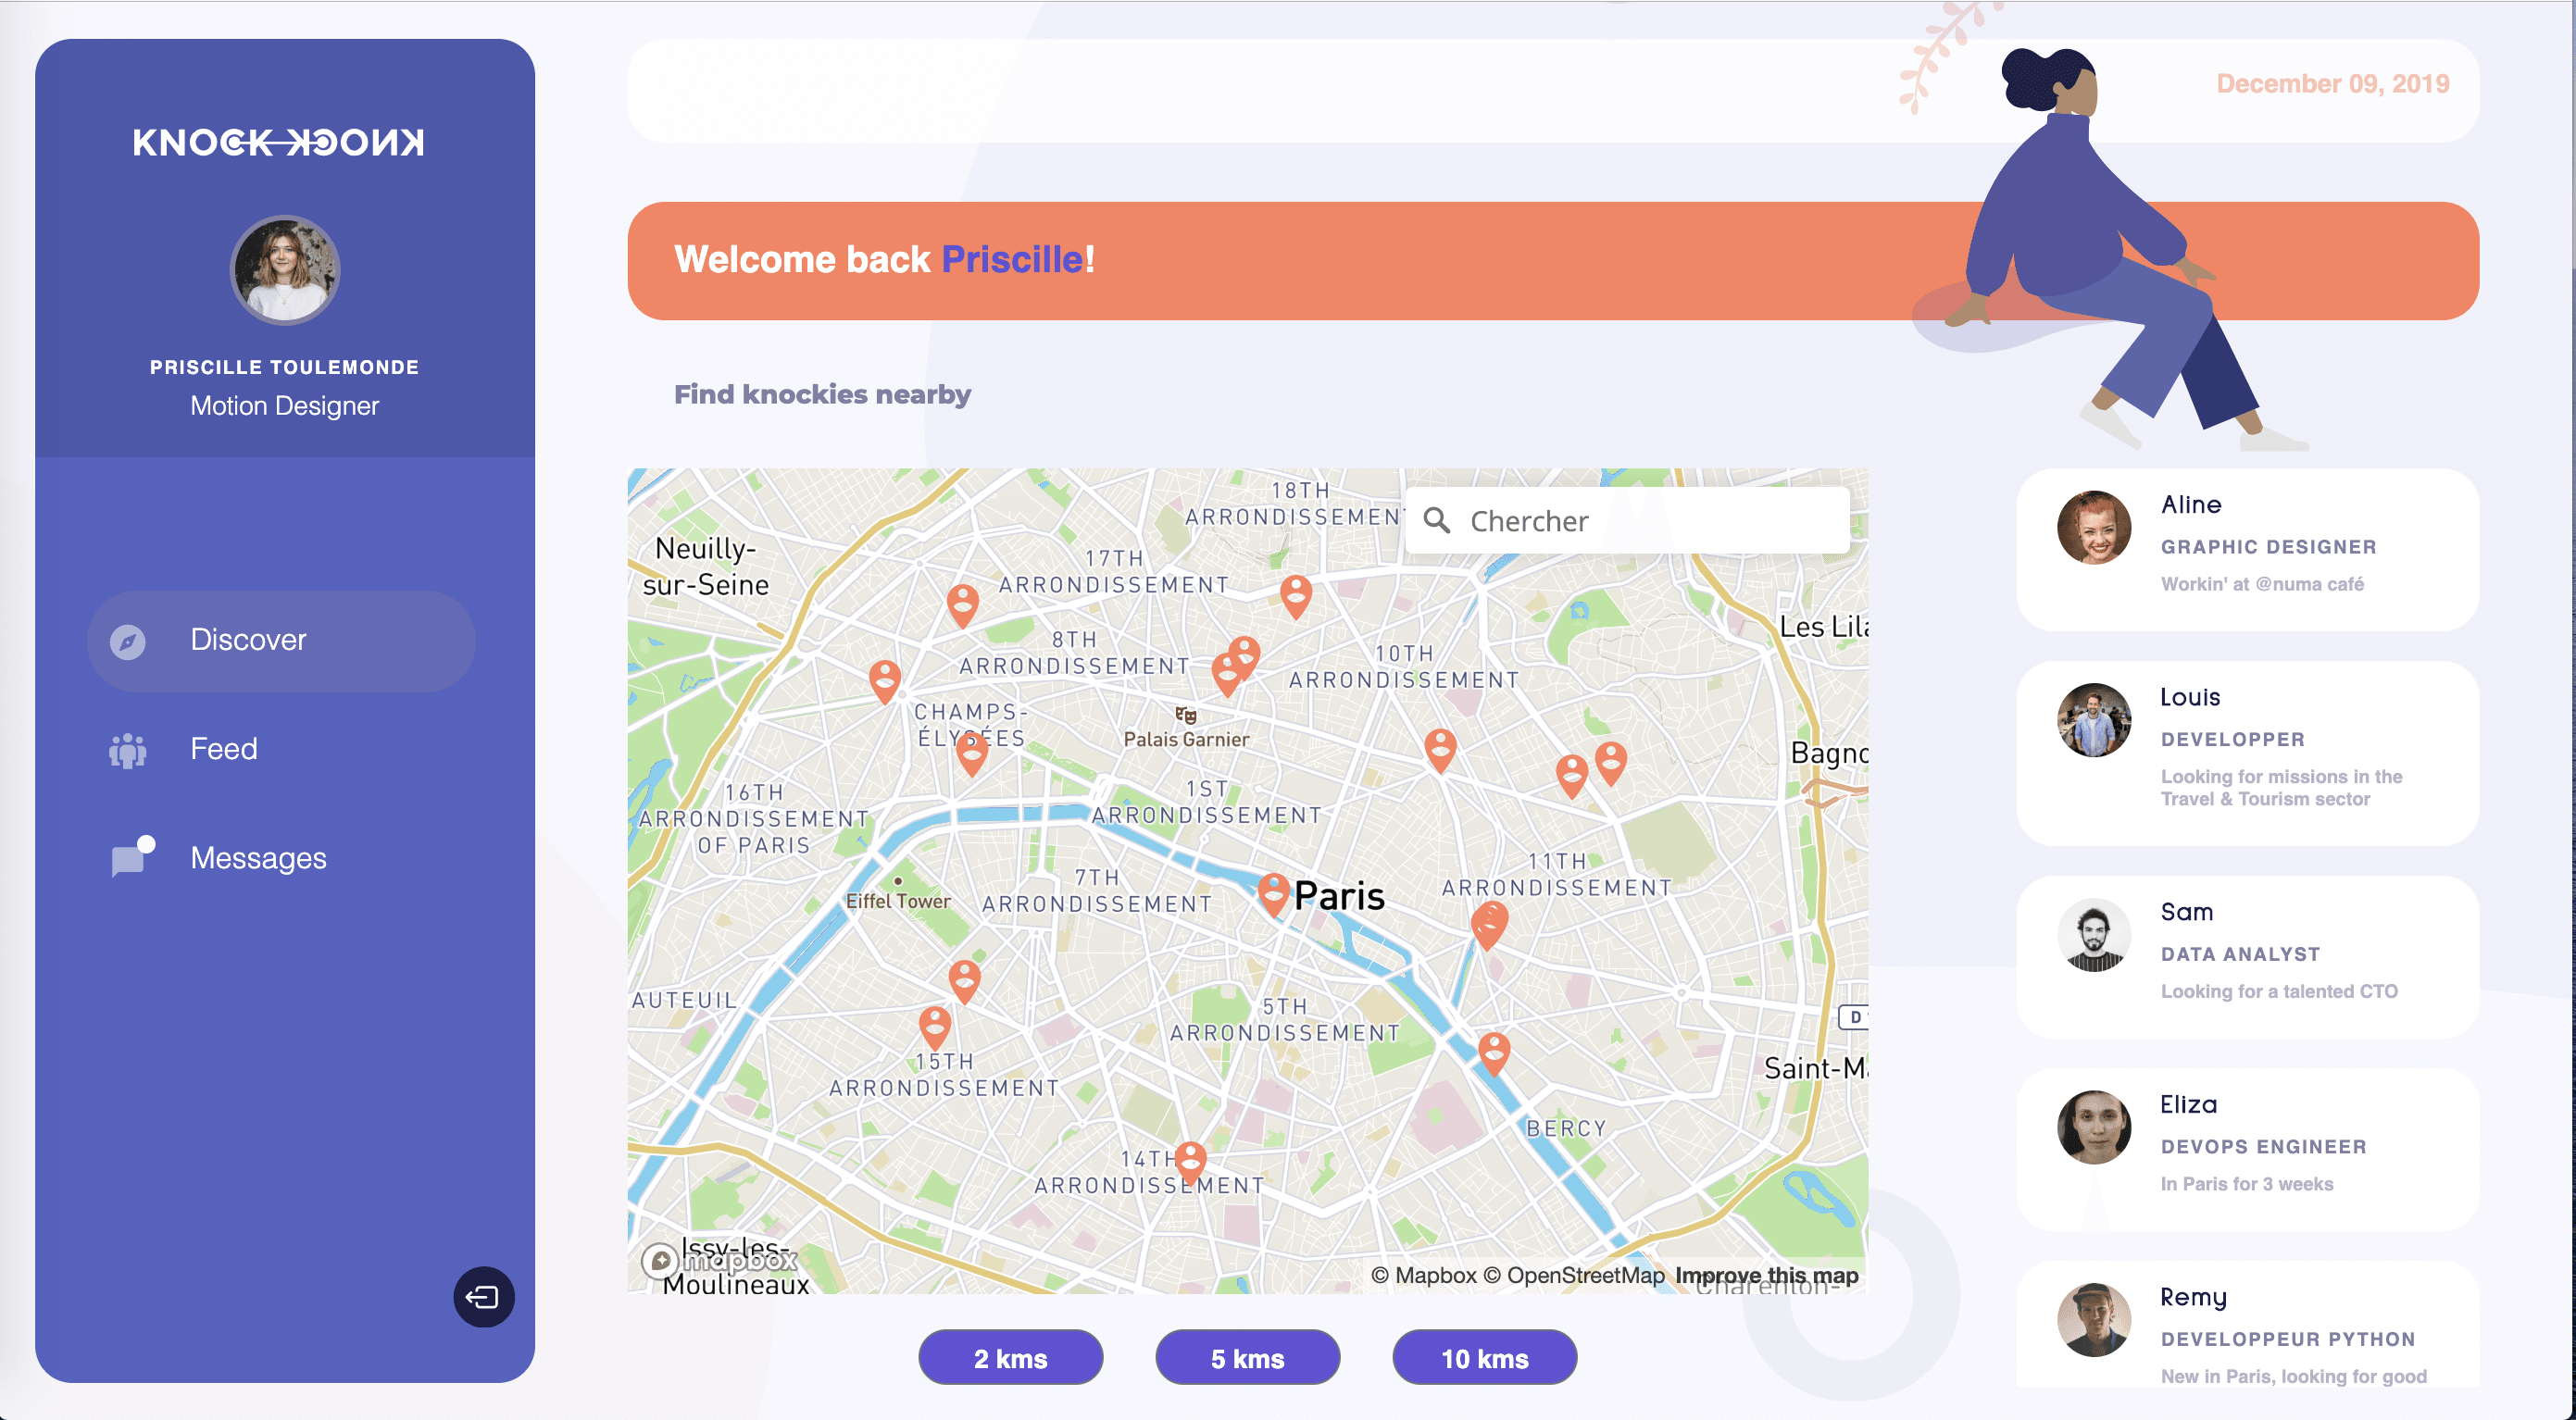The width and height of the screenshot is (2576, 1420).
Task: Choose the 10 kms radius button
Action: pos(1484,1358)
